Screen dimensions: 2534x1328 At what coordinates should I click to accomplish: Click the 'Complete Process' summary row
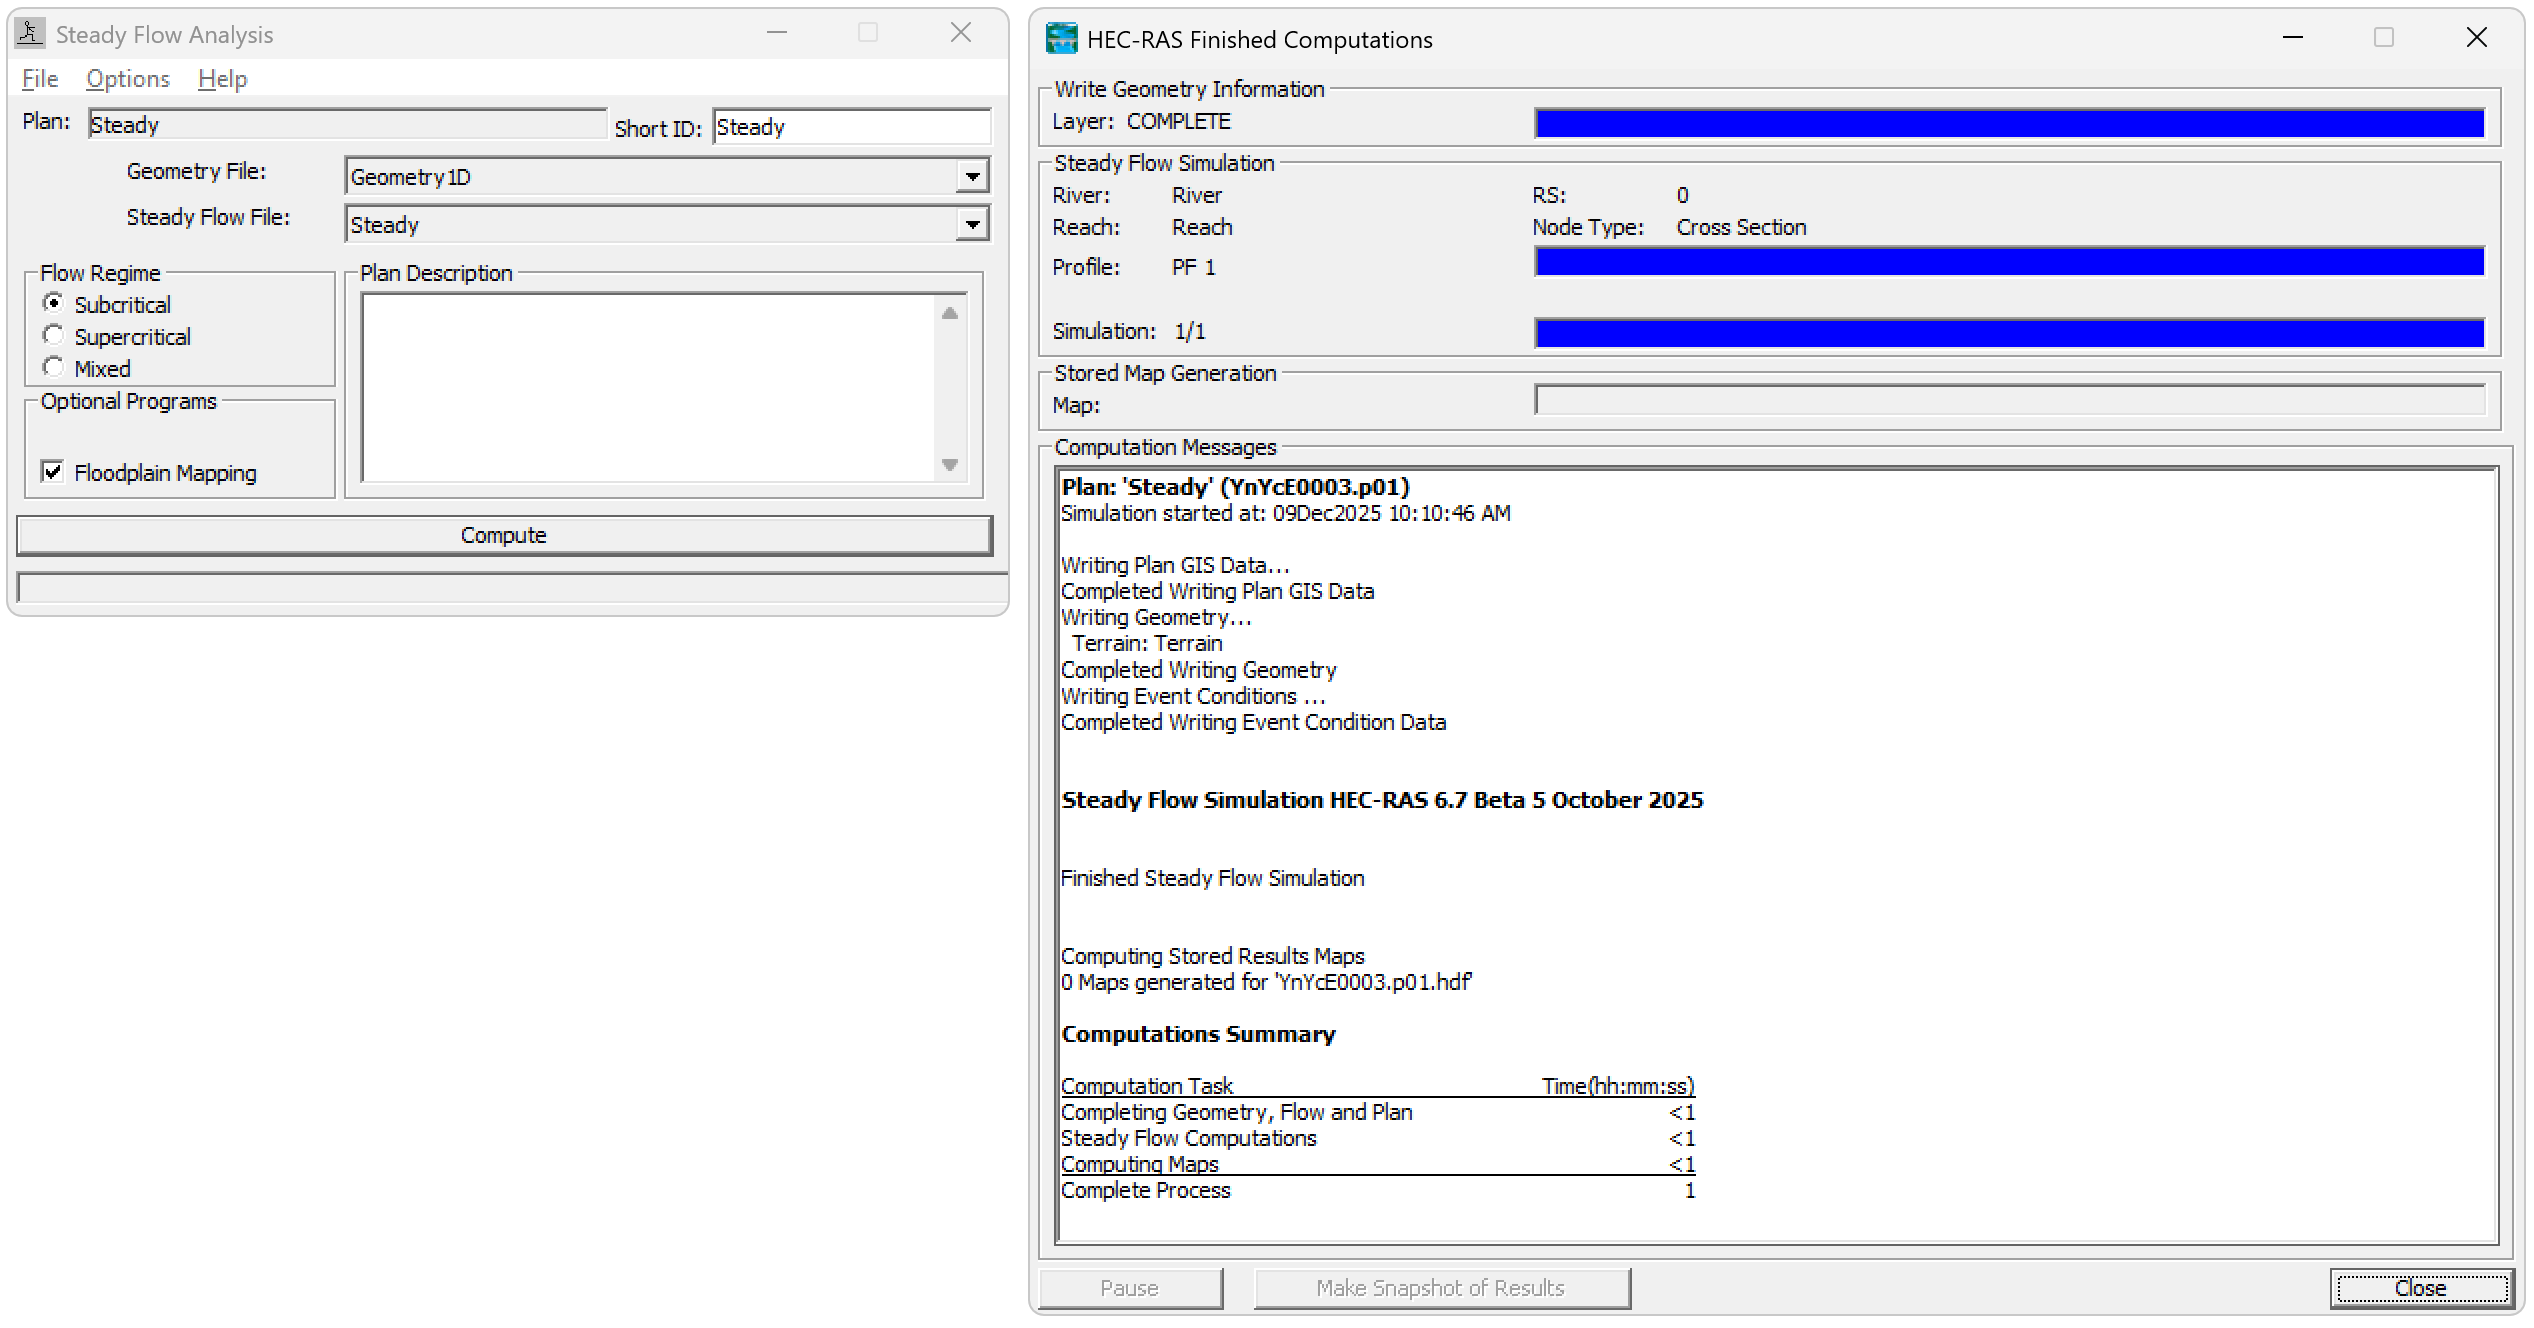(x=1378, y=1190)
